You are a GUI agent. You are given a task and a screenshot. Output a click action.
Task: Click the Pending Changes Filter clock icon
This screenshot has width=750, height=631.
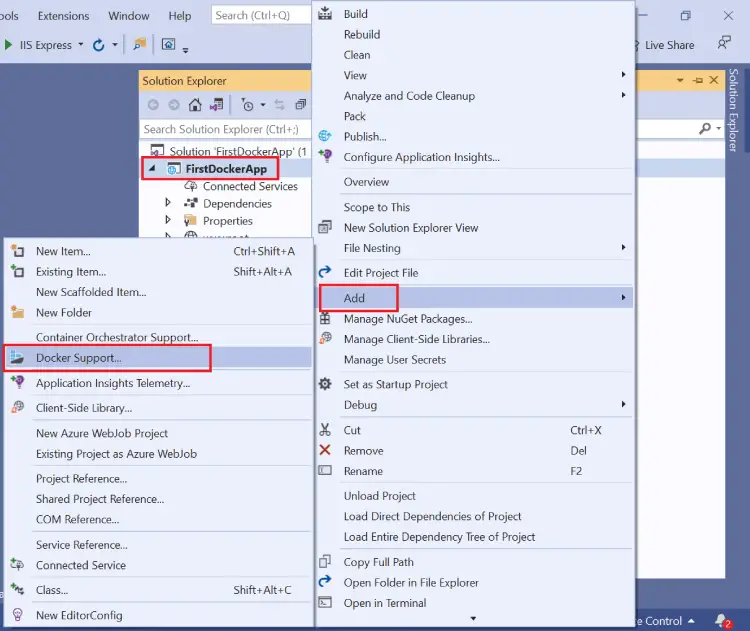(x=247, y=105)
